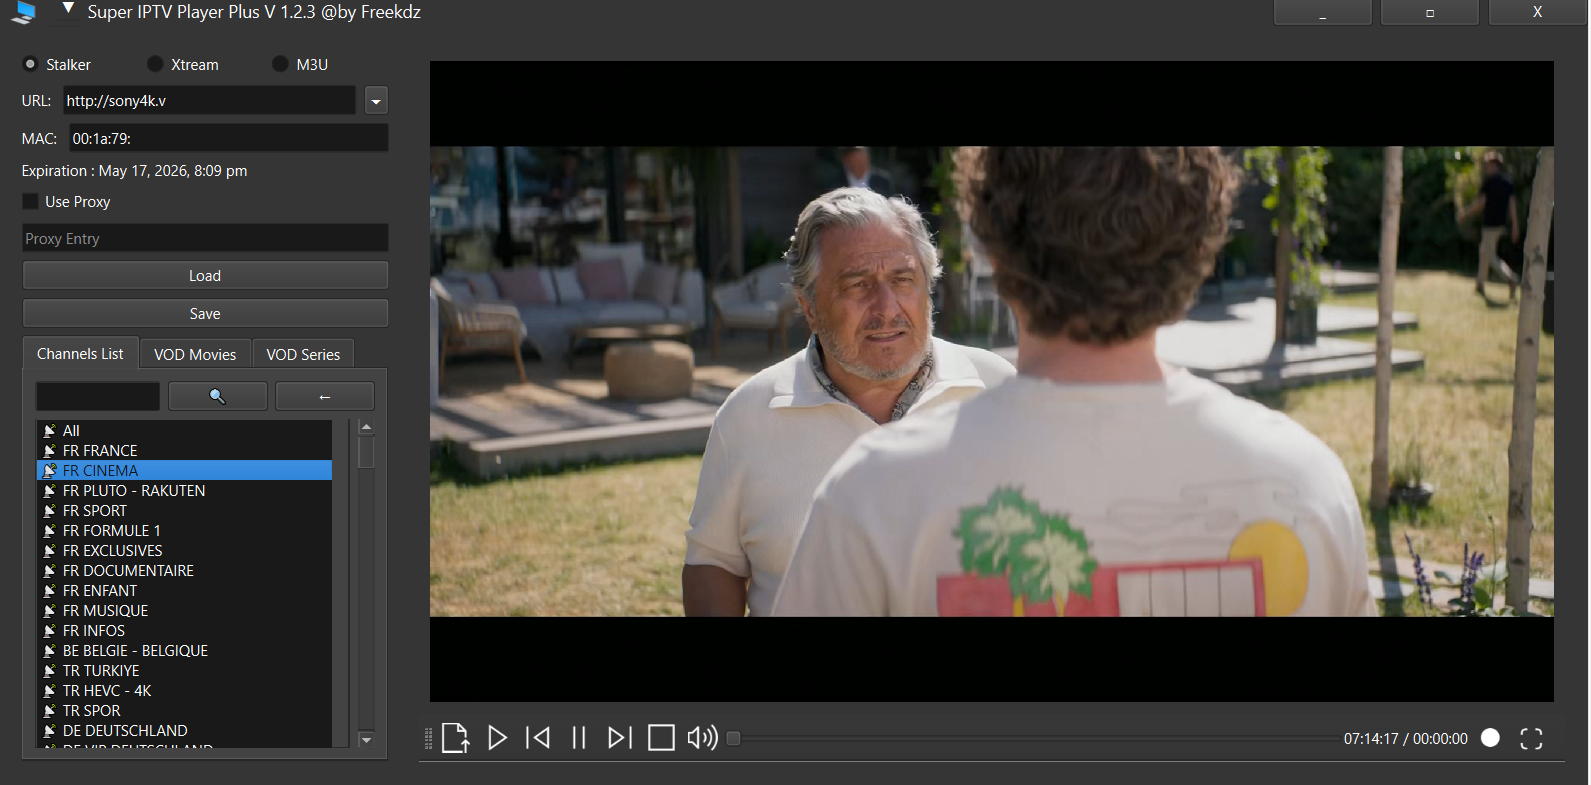Mute the volume speaker icon
The width and height of the screenshot is (1591, 785).
click(702, 738)
